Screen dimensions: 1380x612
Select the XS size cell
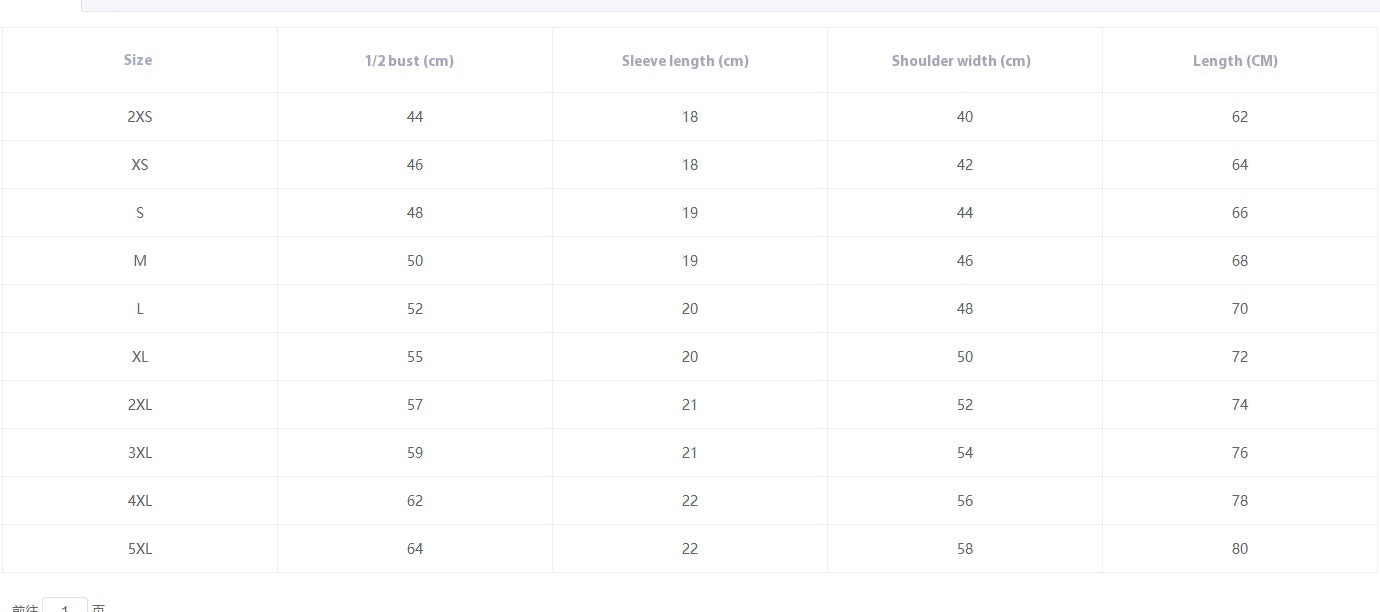click(x=140, y=165)
